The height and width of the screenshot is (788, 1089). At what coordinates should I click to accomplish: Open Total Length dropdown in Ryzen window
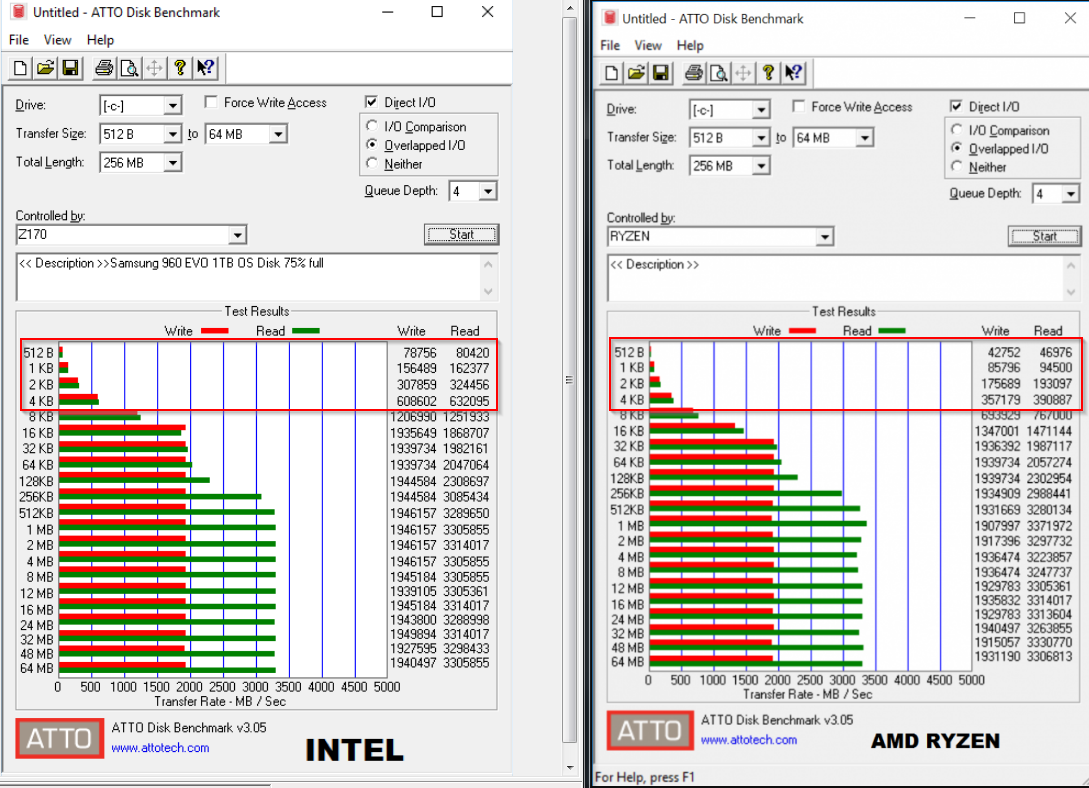761,166
